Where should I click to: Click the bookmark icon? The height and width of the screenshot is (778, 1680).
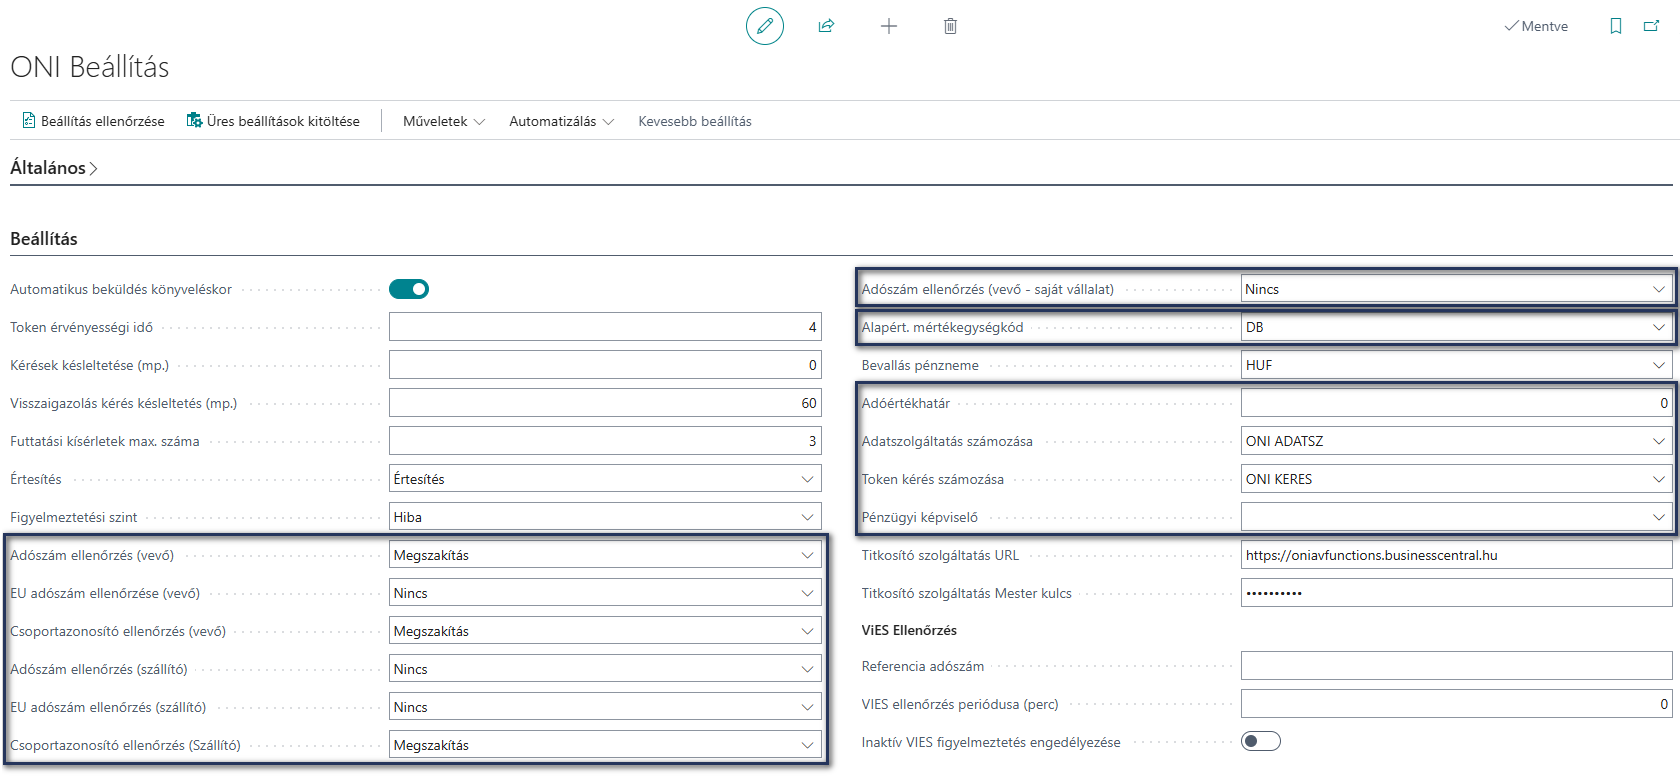pyautogui.click(x=1616, y=26)
